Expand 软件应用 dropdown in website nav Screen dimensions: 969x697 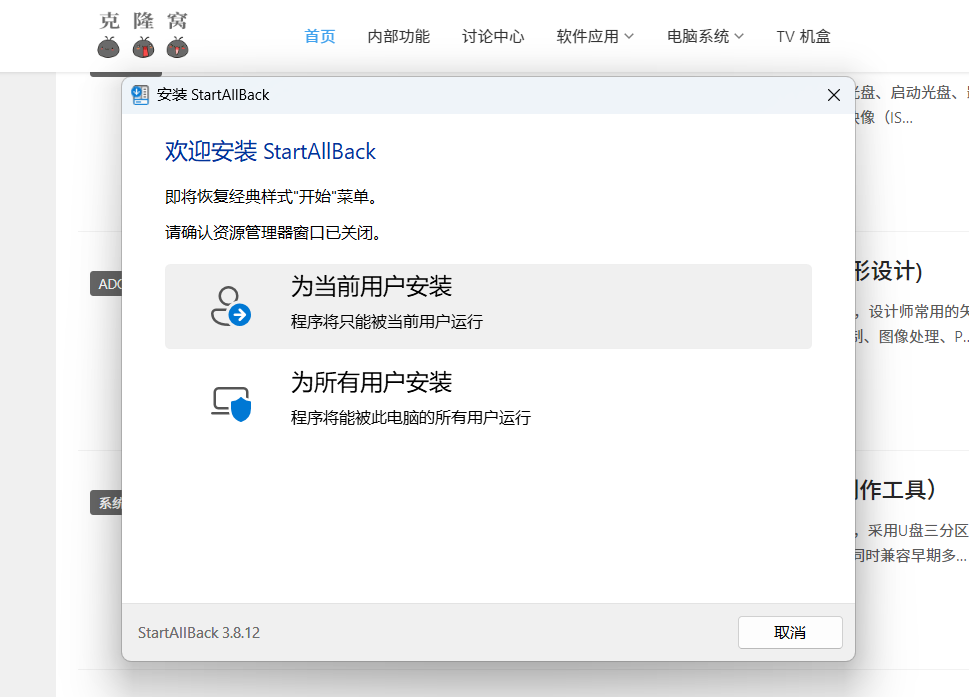(595, 36)
